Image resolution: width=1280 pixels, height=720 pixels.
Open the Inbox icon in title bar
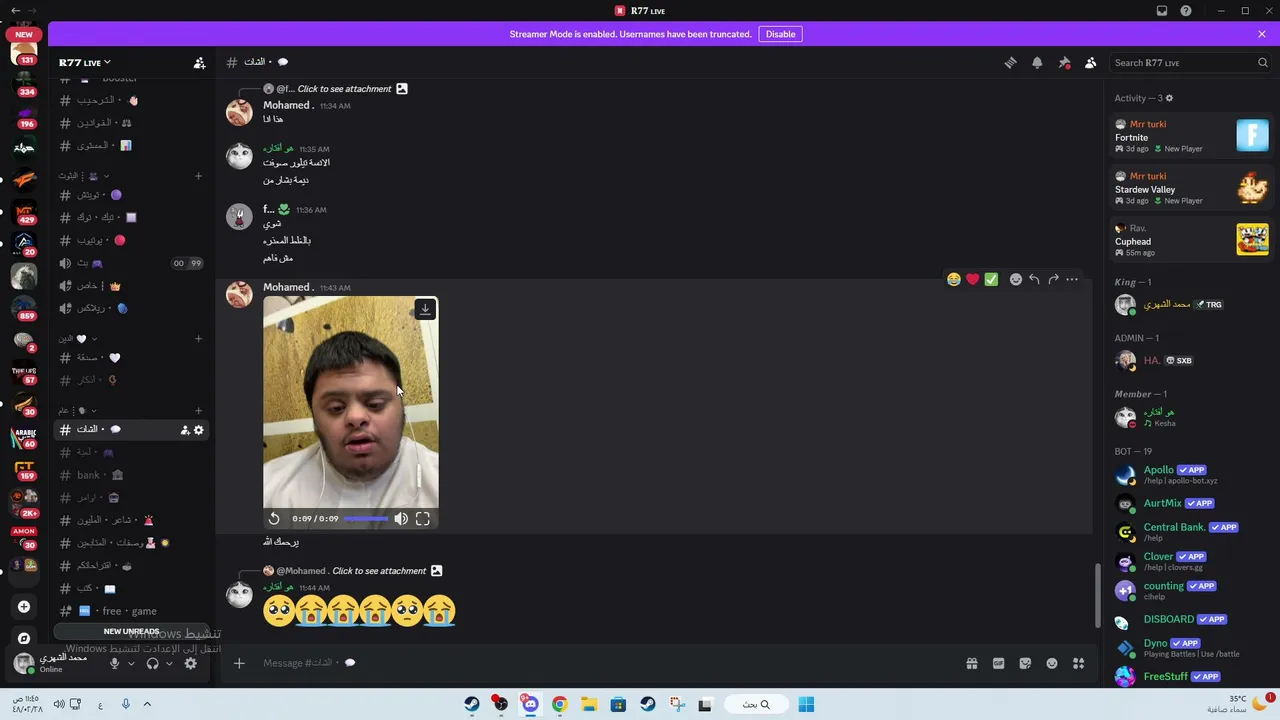(1162, 11)
